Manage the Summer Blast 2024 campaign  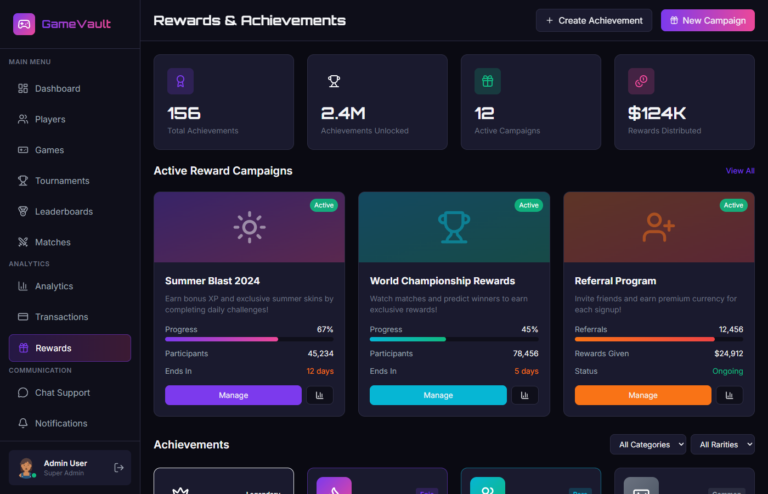233,395
